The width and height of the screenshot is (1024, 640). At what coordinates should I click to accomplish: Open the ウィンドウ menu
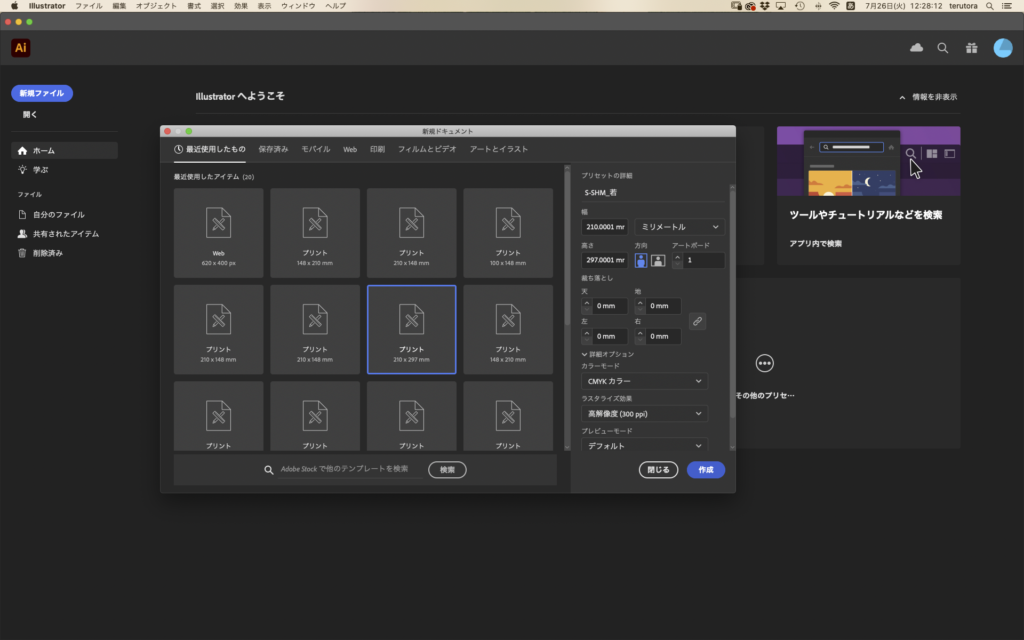(298, 6)
